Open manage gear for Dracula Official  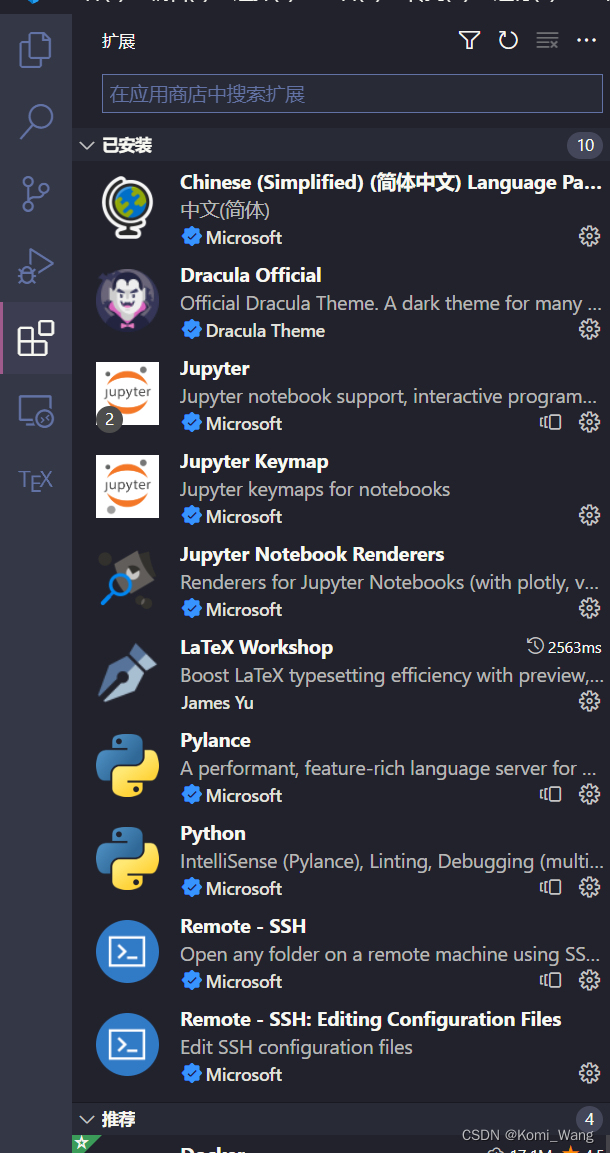[x=589, y=329]
